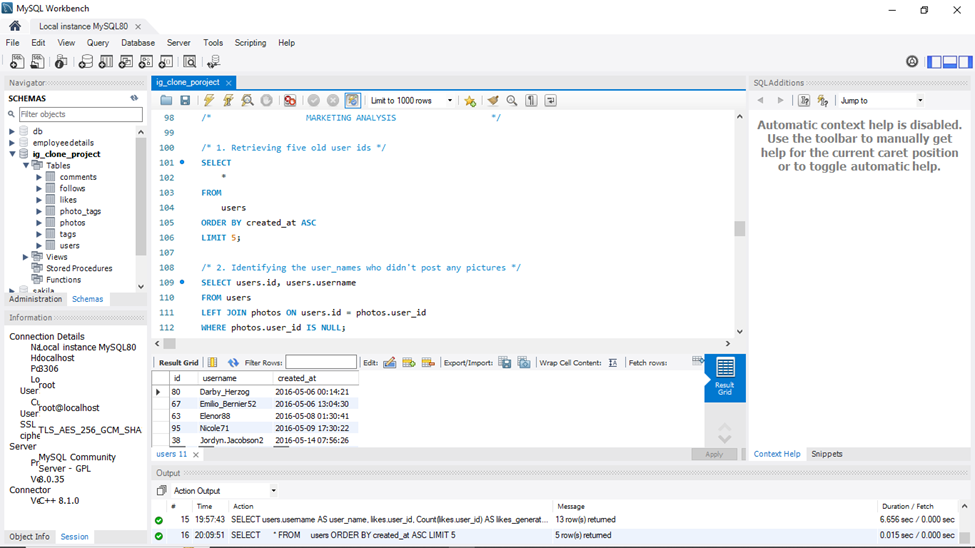Viewport: 975px width, 548px height.
Task: Click the Filter objects search field
Action: 80,114
